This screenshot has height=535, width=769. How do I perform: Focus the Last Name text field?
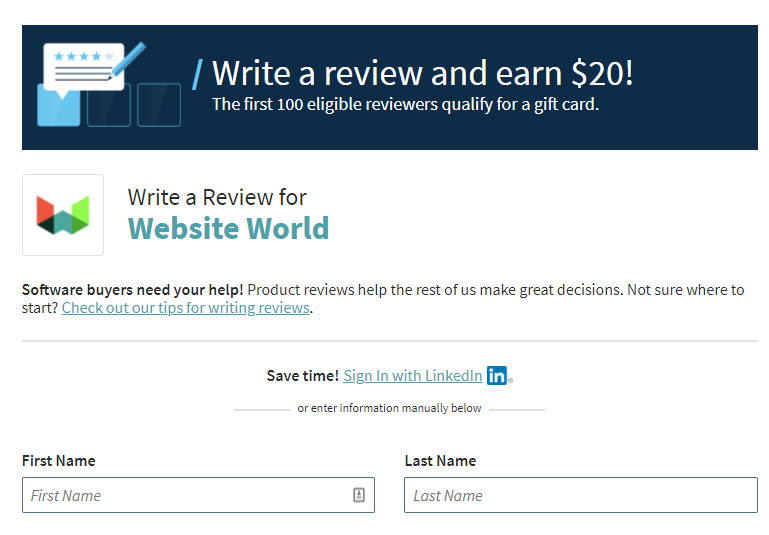(x=581, y=495)
